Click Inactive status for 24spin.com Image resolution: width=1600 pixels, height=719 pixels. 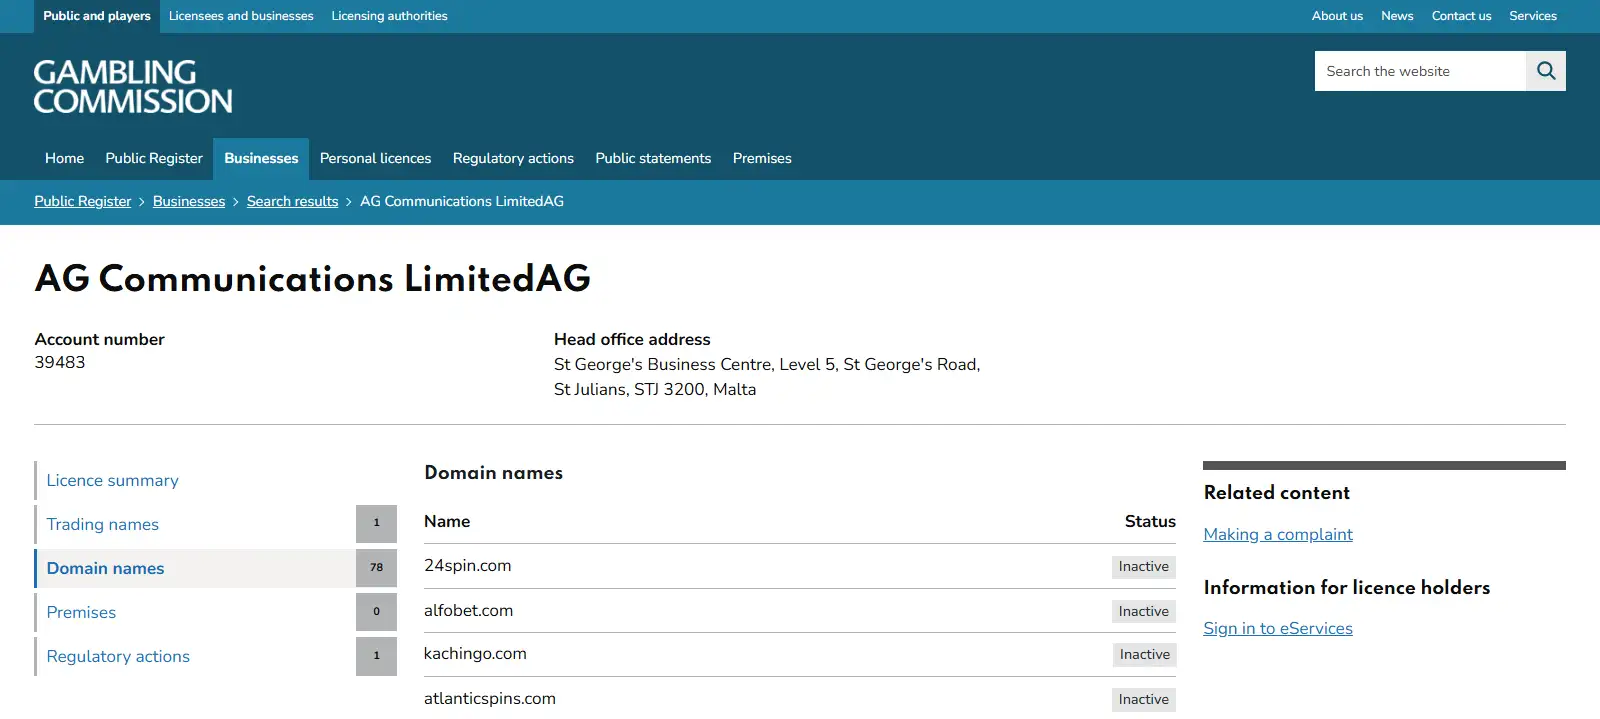(1144, 566)
